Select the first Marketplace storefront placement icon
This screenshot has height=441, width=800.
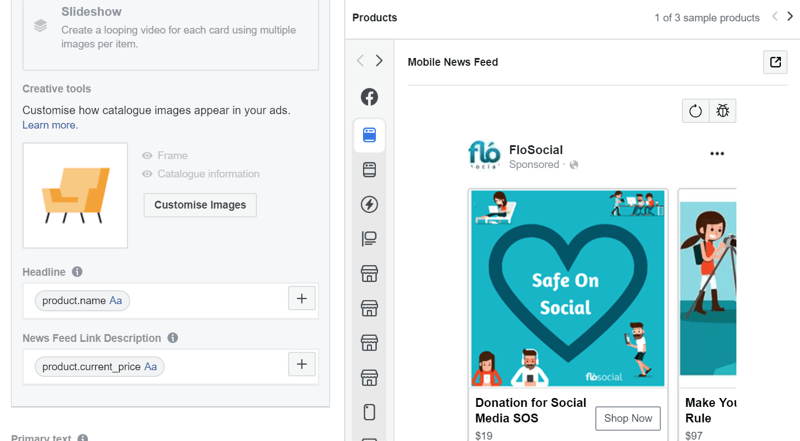369,273
